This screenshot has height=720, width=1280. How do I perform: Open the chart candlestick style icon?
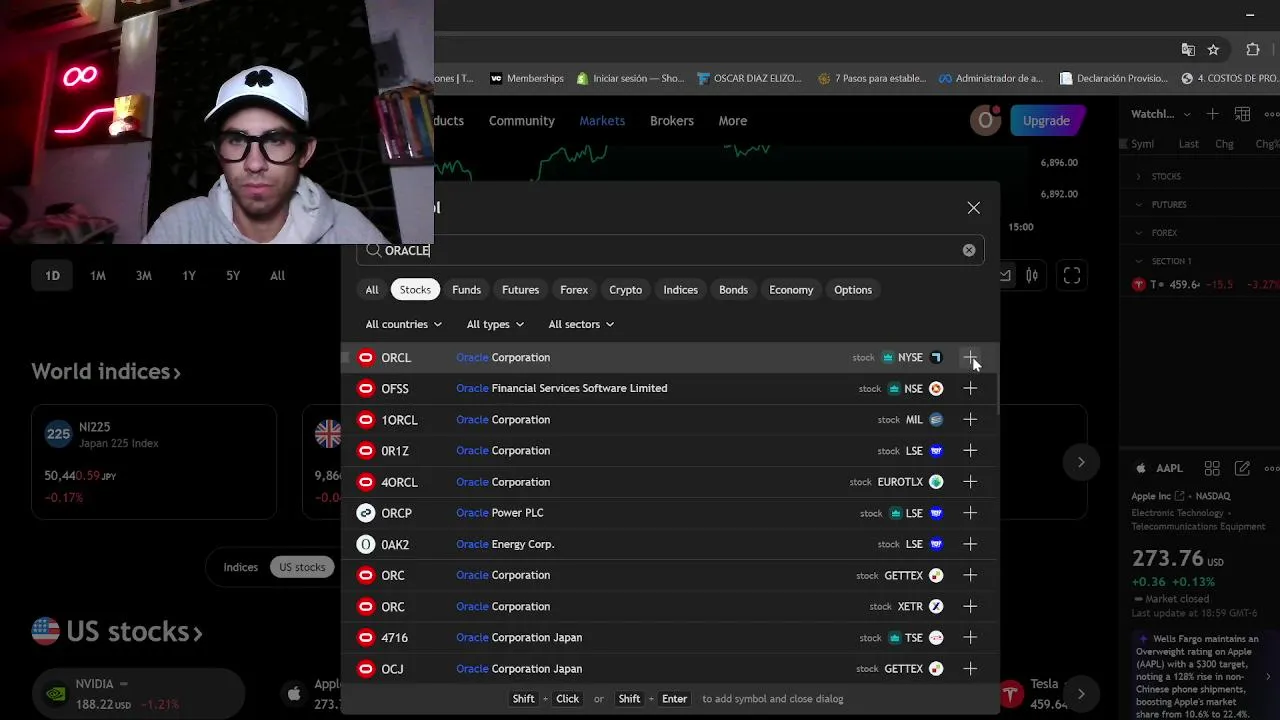pos(1032,275)
